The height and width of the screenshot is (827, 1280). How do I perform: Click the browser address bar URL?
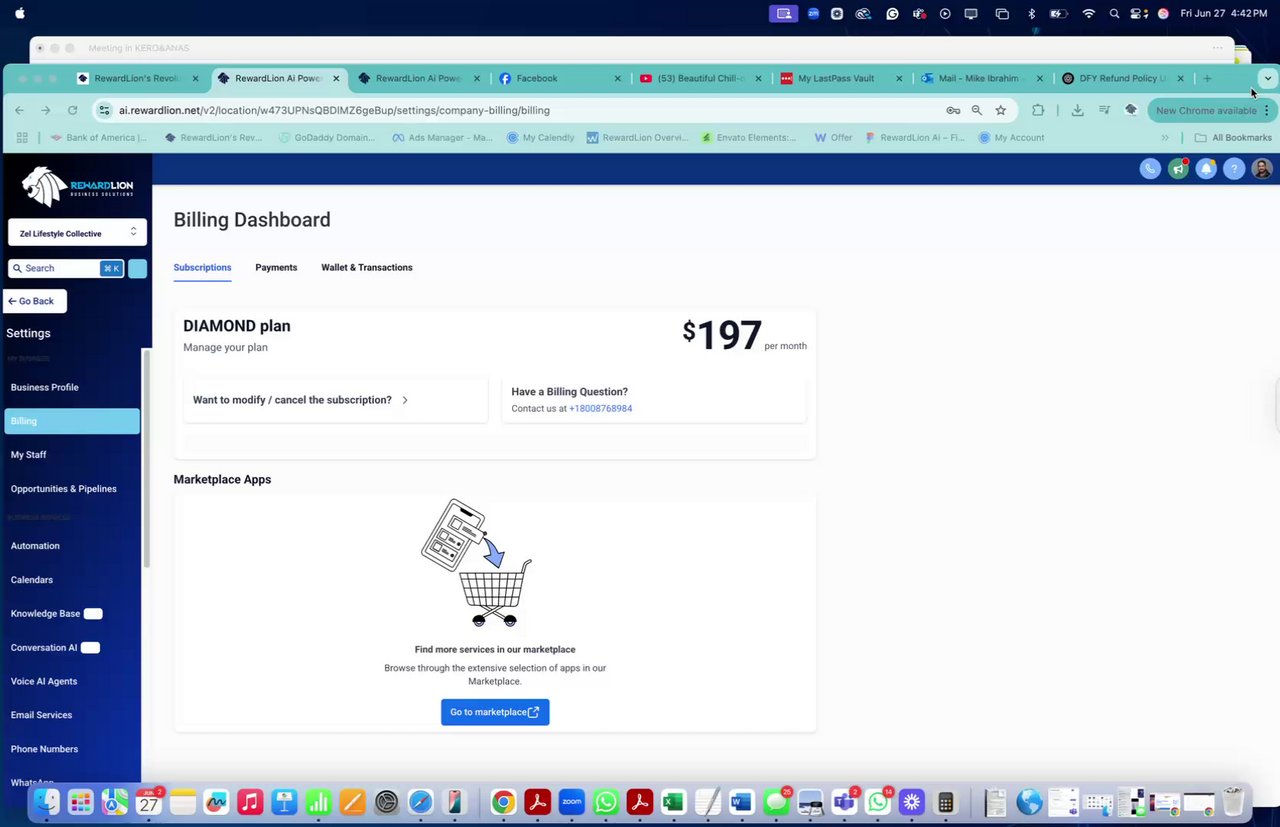334,110
